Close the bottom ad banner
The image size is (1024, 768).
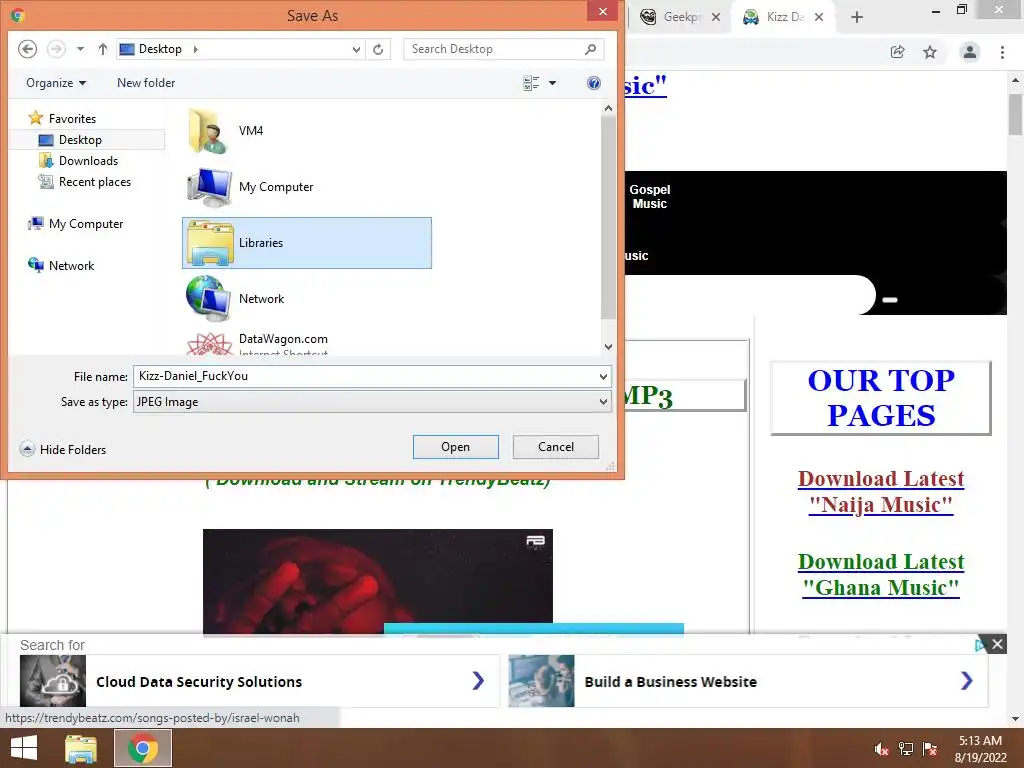[997, 645]
